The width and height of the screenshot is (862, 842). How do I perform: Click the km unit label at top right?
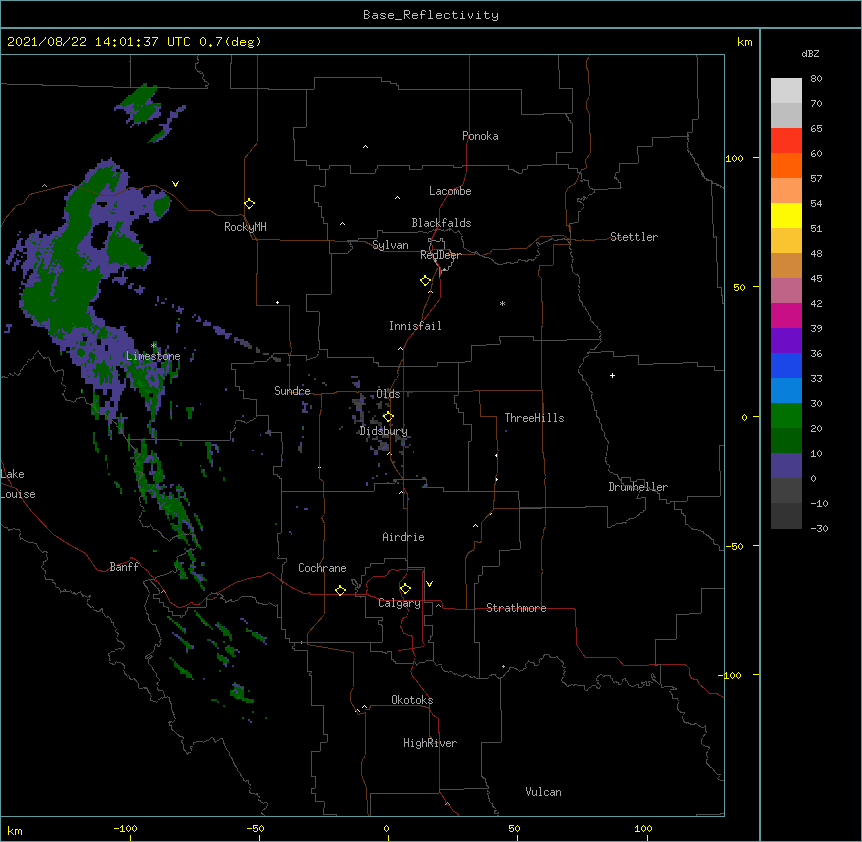pyautogui.click(x=745, y=42)
